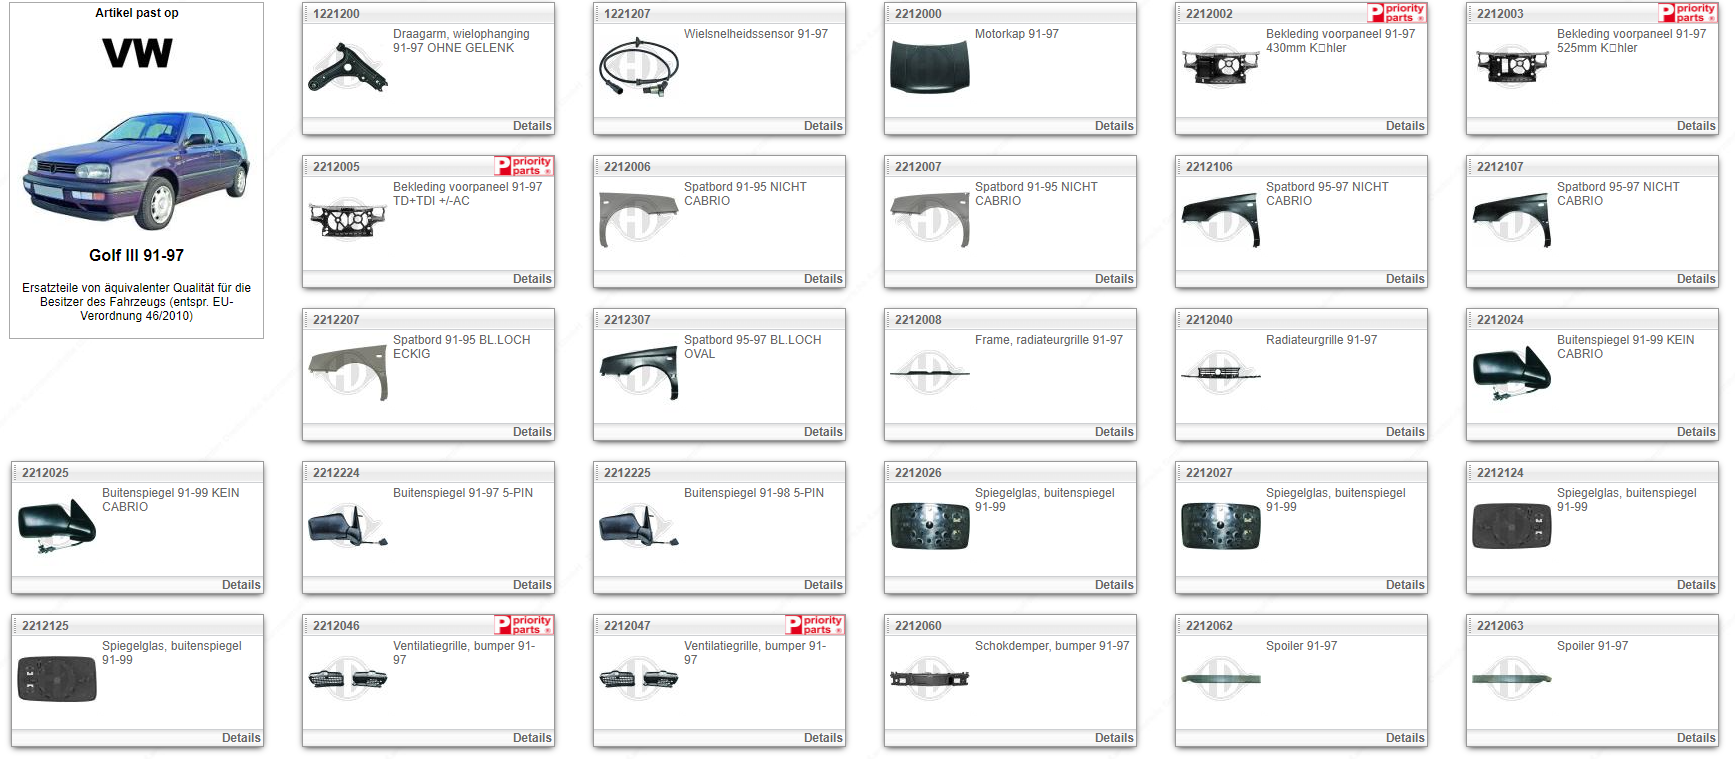Click the bumper vent grille image for 2212046

coord(347,679)
